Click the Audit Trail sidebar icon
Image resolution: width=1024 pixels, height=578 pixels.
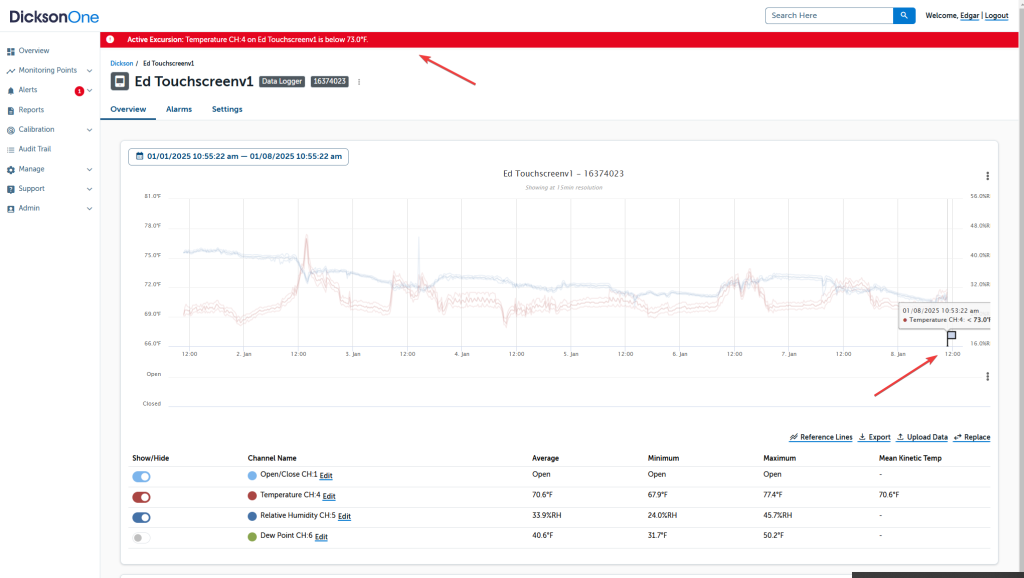(11, 149)
